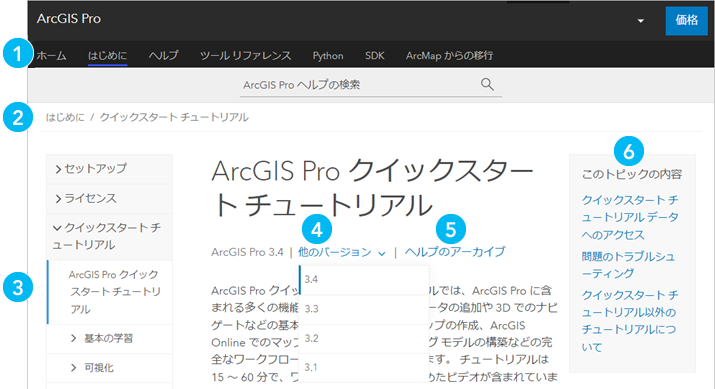Open the ホーム tab
Screen dimensions: 715x389
[x=51, y=56]
